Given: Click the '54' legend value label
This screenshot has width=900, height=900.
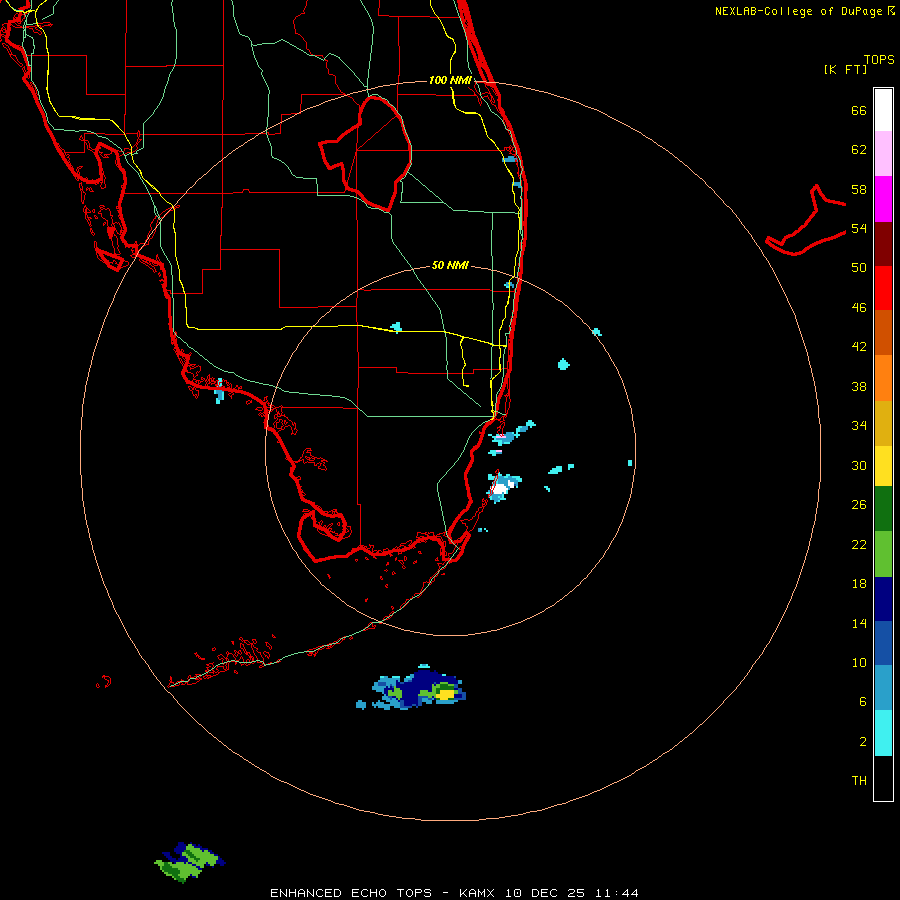Looking at the screenshot, I should point(859,228).
